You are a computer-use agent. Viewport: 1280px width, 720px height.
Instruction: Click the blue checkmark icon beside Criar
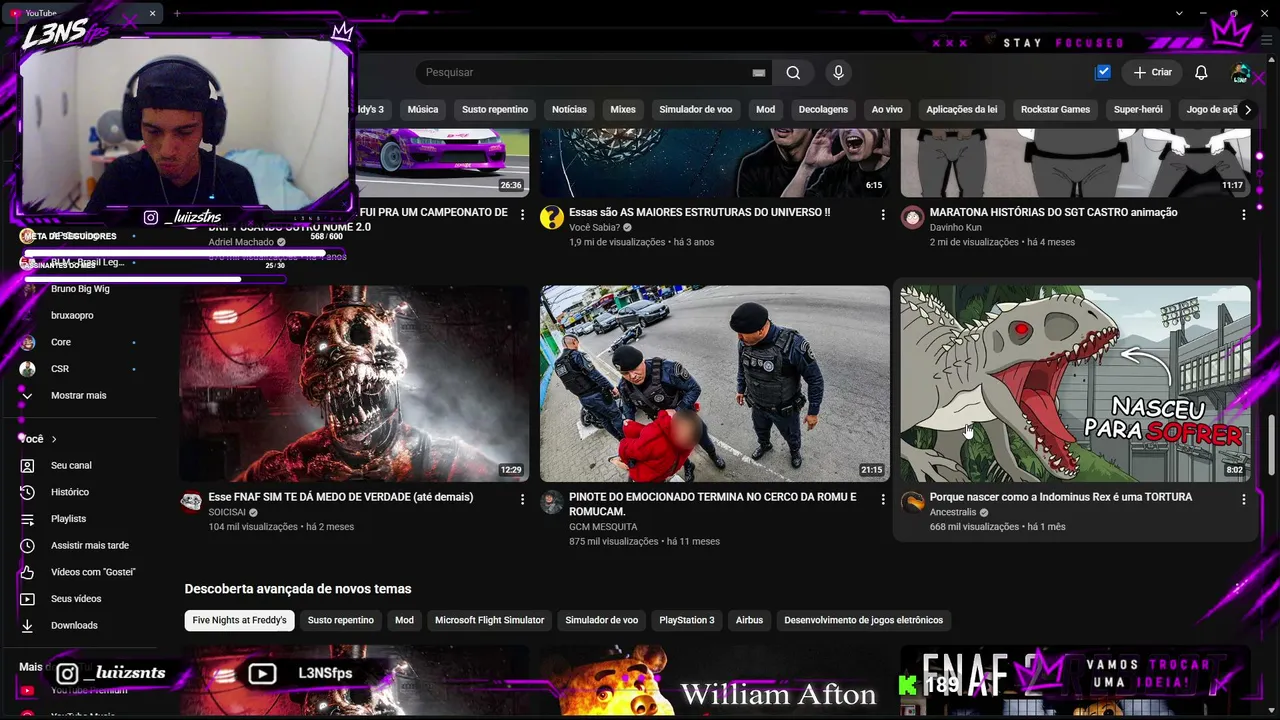[x=1103, y=72]
